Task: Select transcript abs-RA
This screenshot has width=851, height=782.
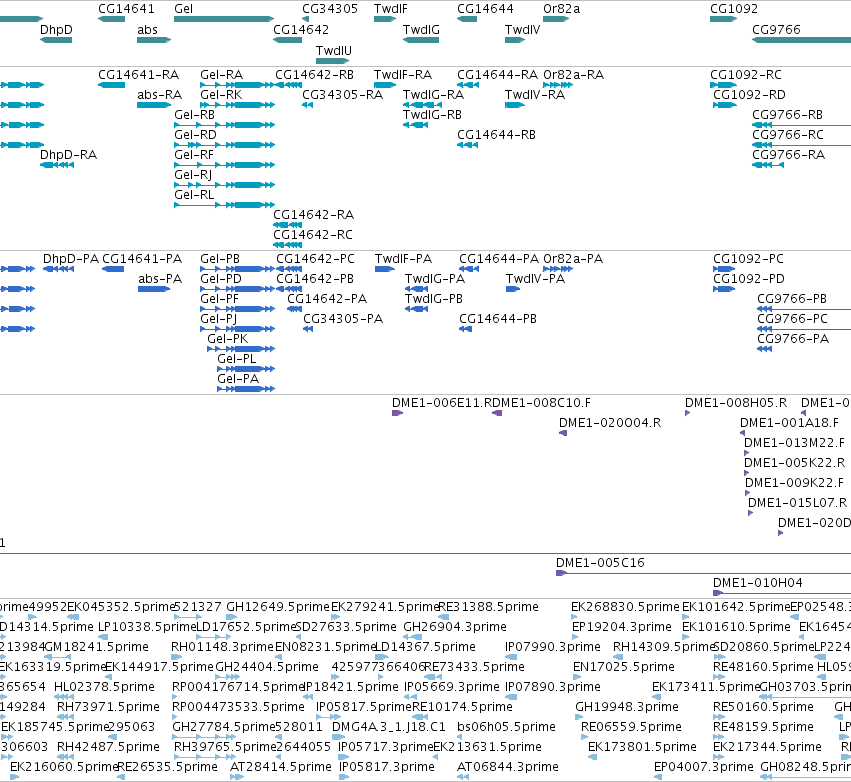Action: (x=159, y=94)
